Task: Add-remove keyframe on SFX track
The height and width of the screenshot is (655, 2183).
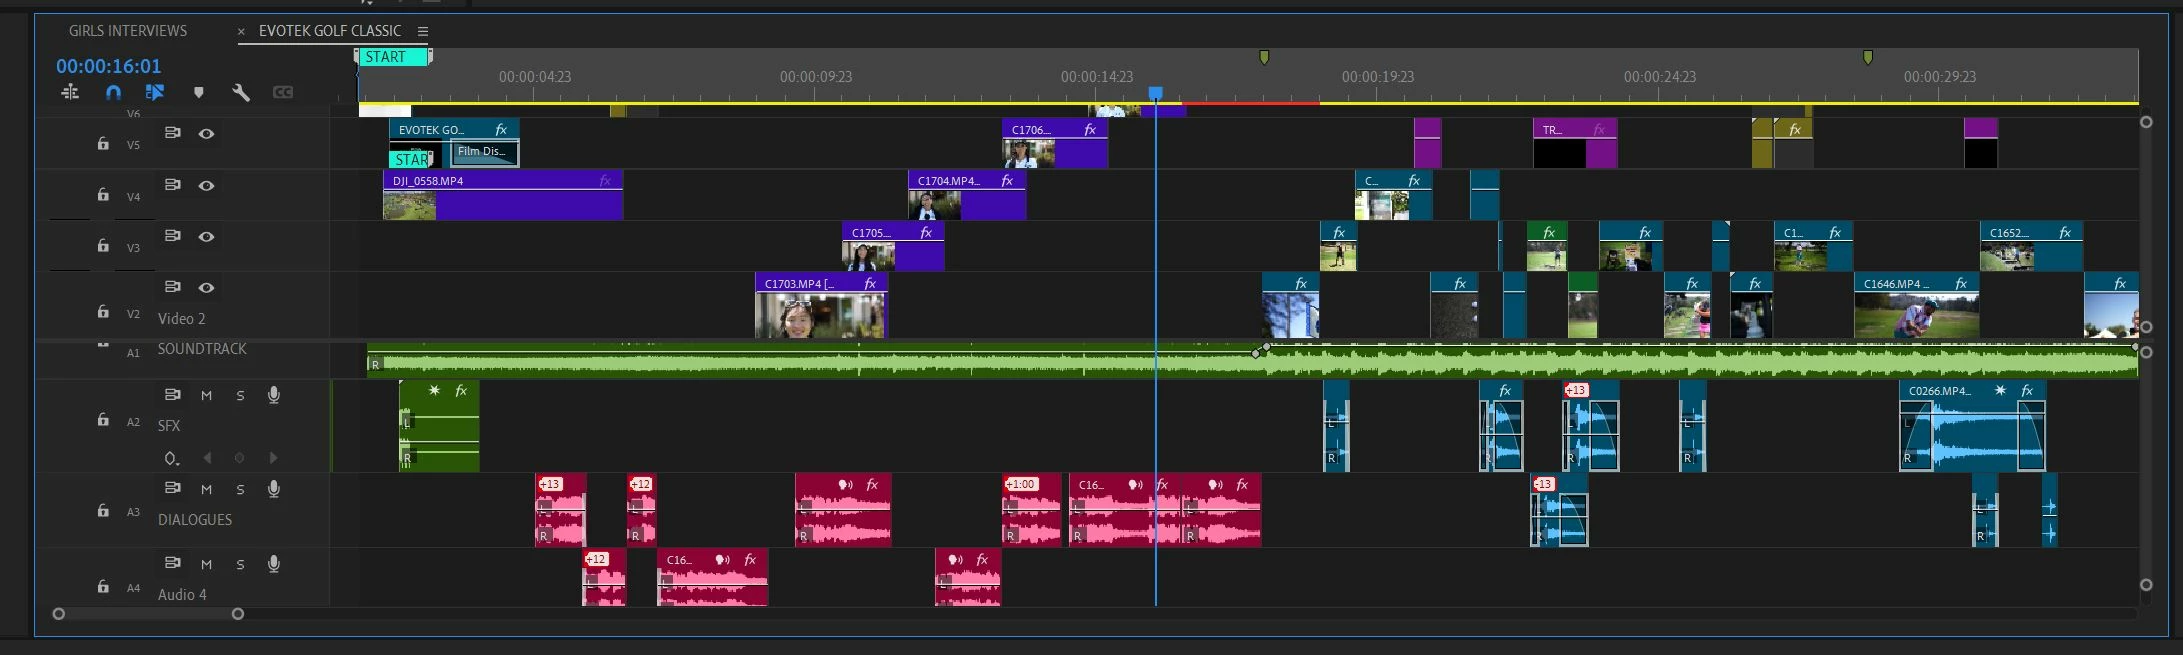Action: coord(239,458)
